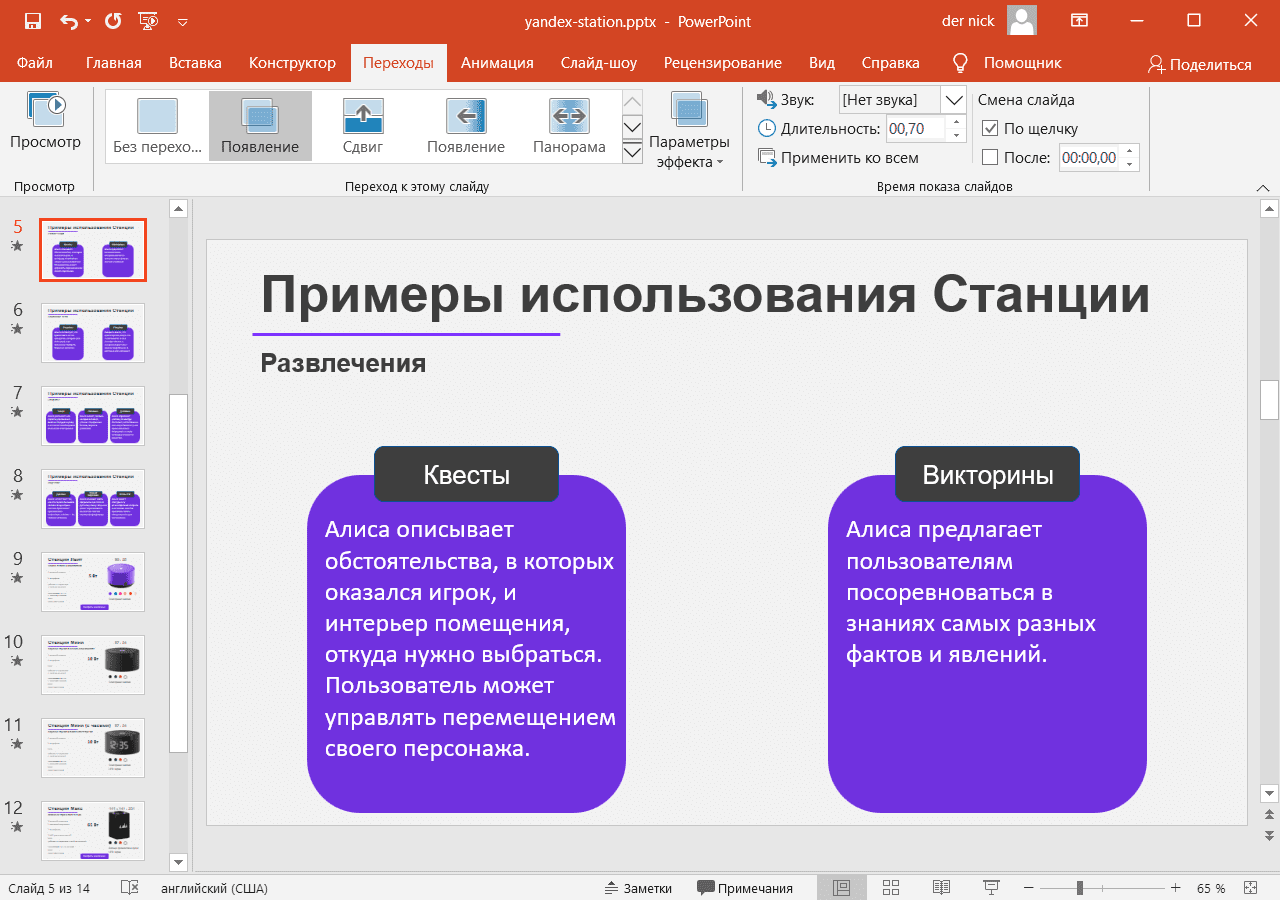Open the Конструктор tab
This screenshot has height=900, width=1280.
(x=292, y=63)
